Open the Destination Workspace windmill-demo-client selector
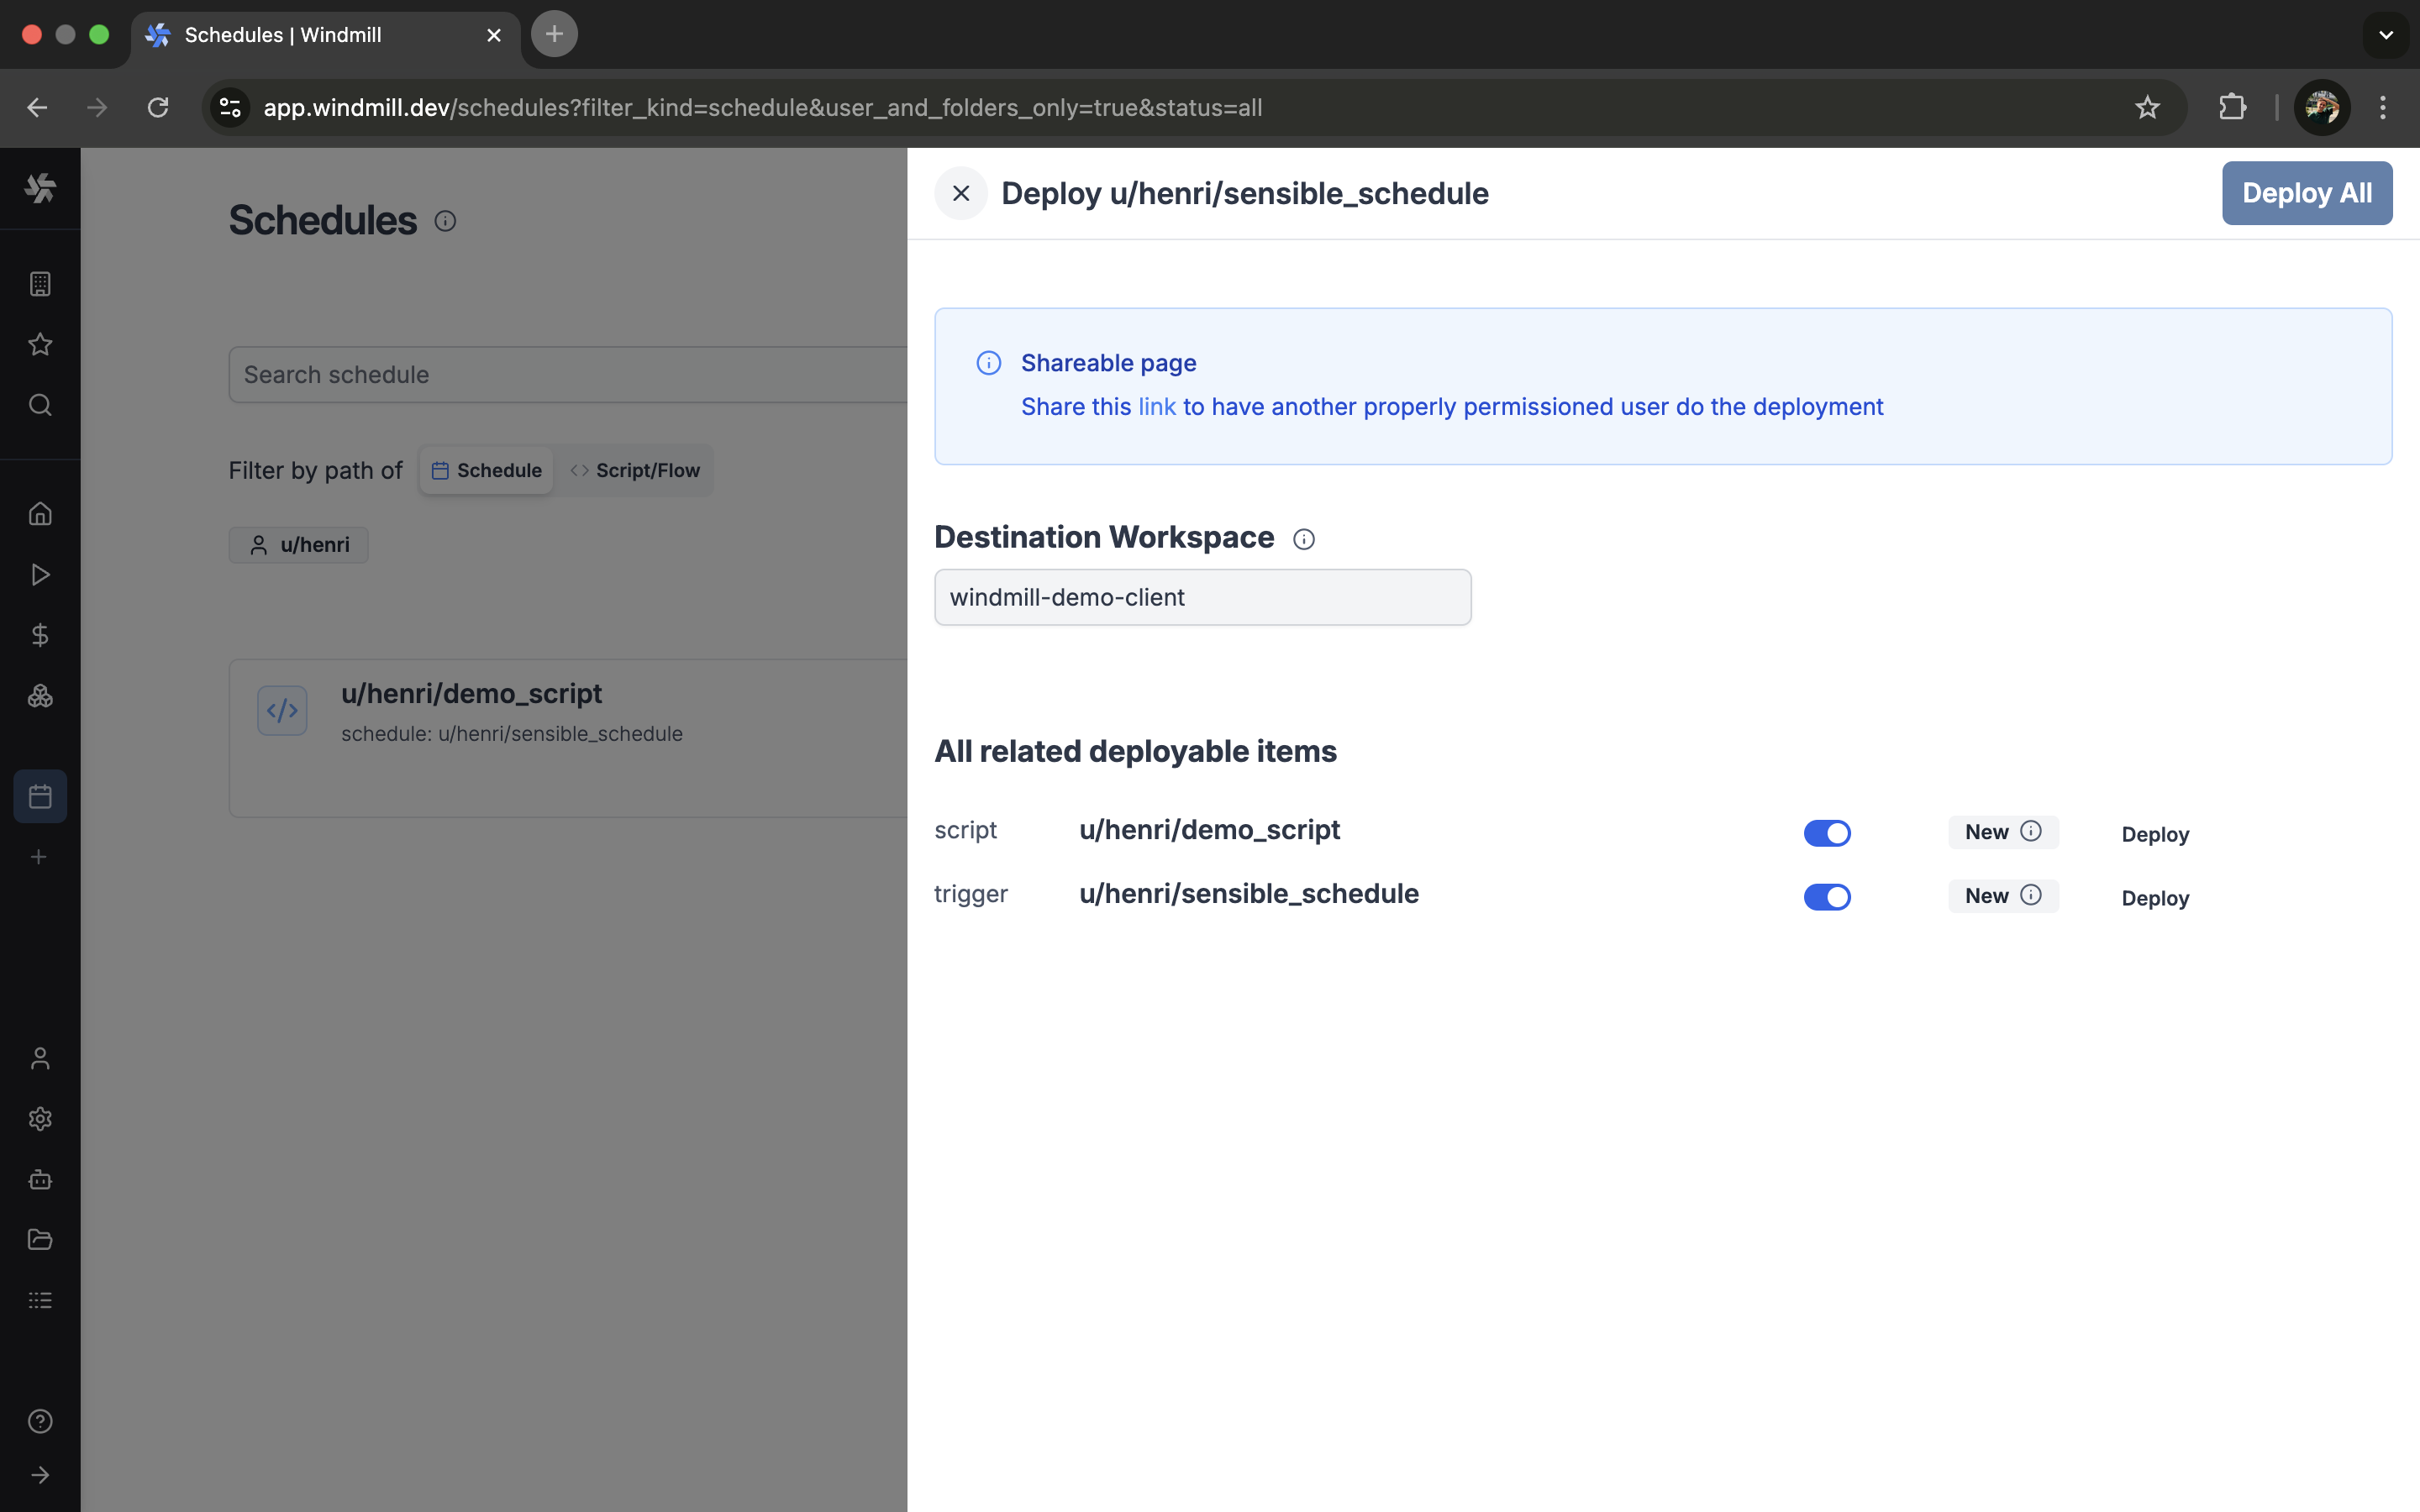This screenshot has height=1512, width=2420. 1202,597
